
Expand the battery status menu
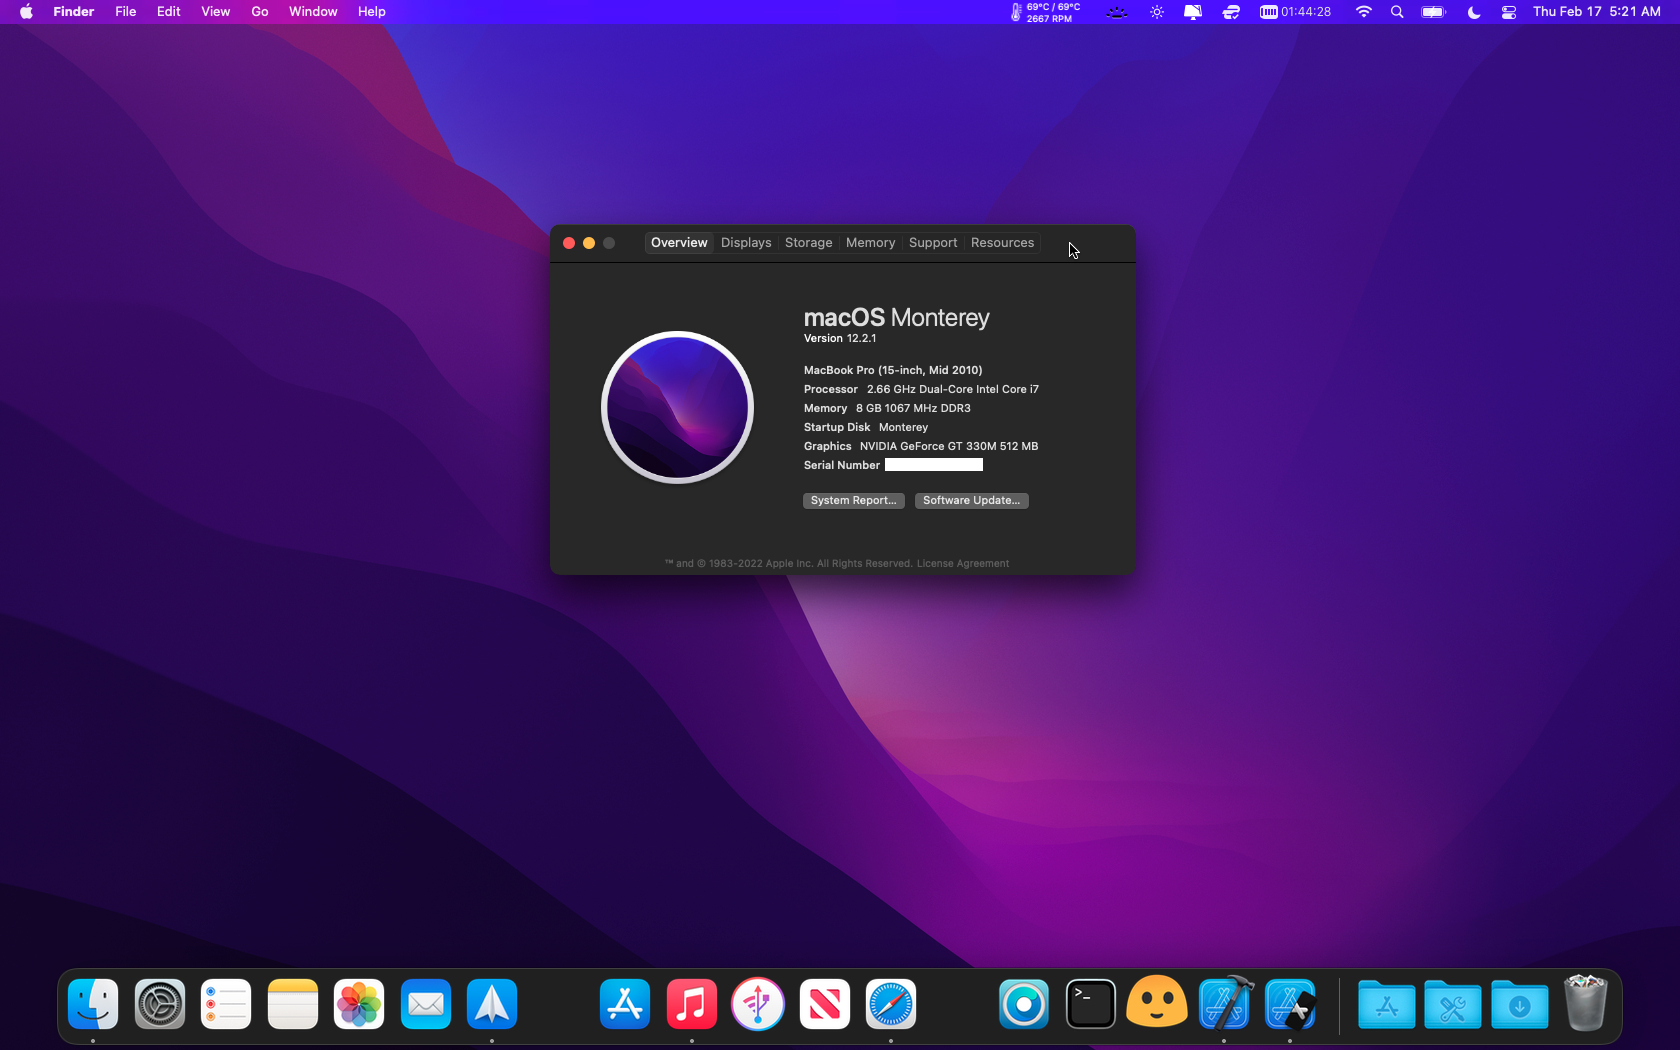tap(1433, 12)
